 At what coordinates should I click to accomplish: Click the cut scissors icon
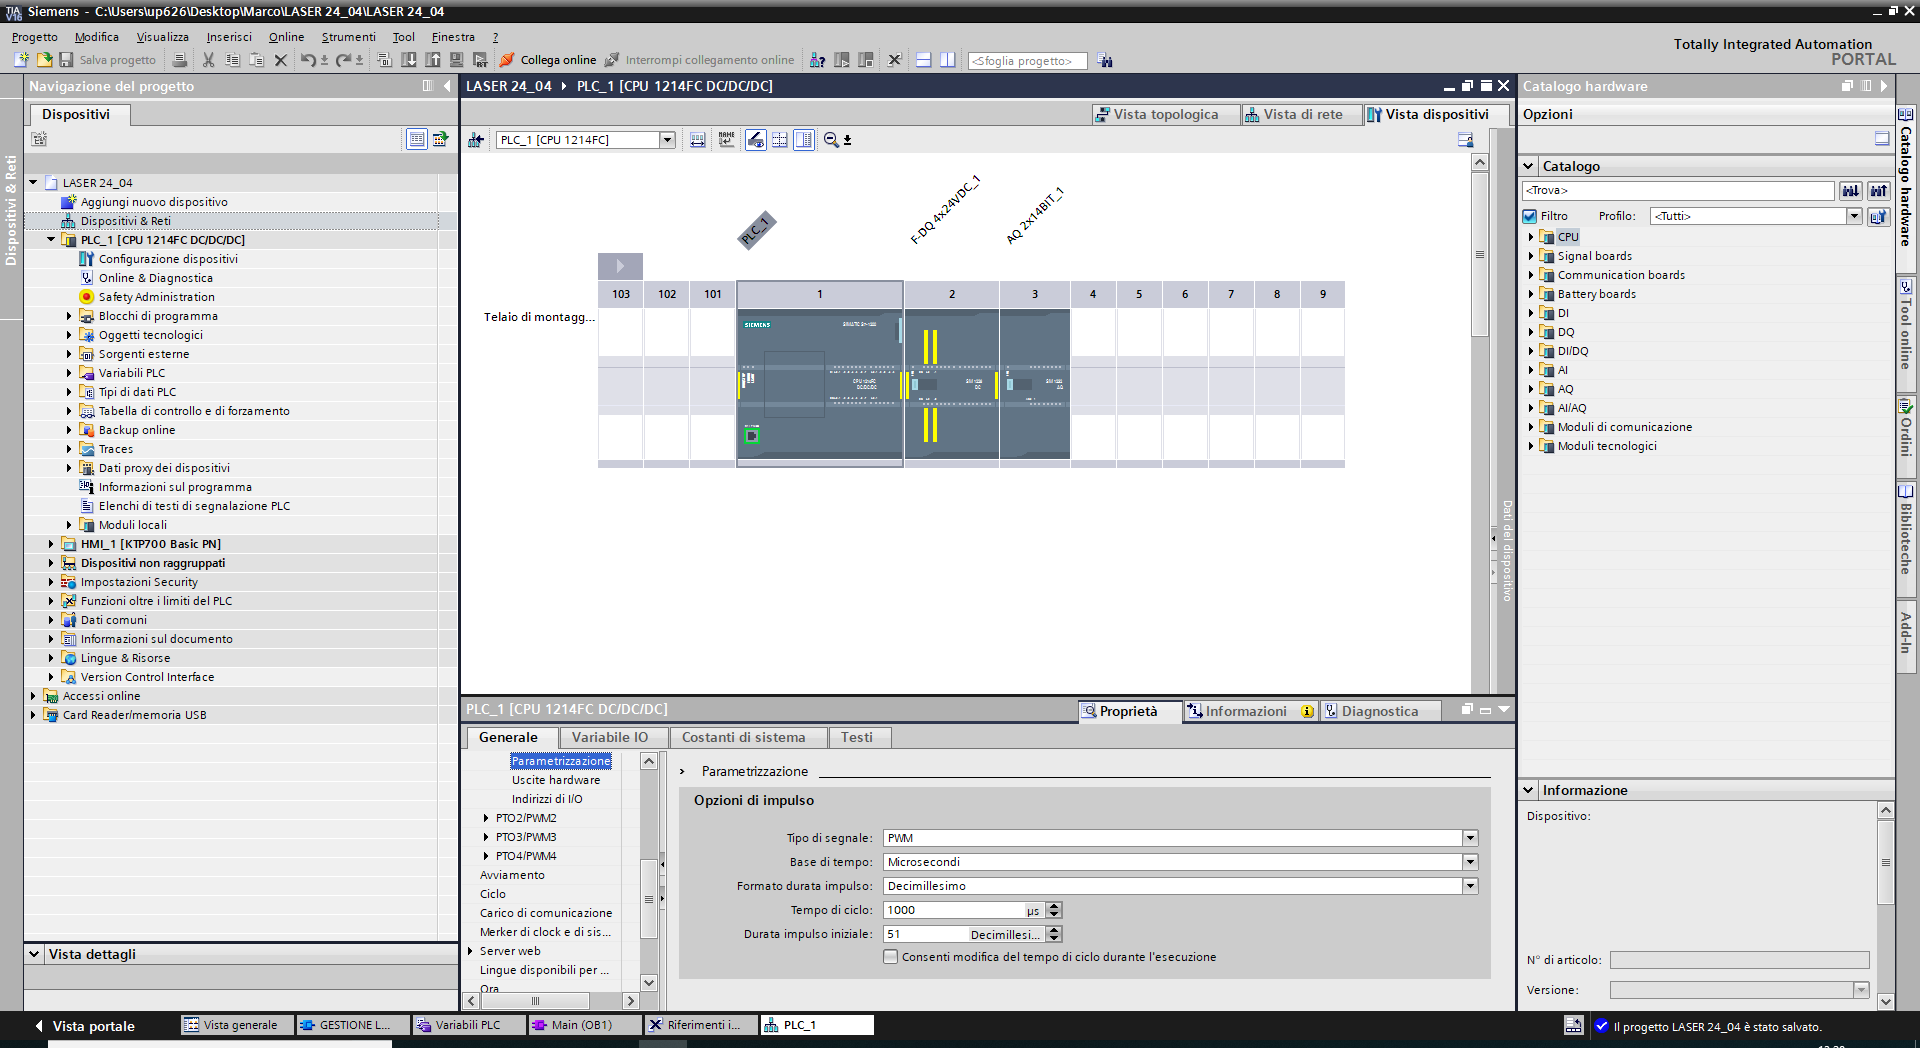coord(208,60)
